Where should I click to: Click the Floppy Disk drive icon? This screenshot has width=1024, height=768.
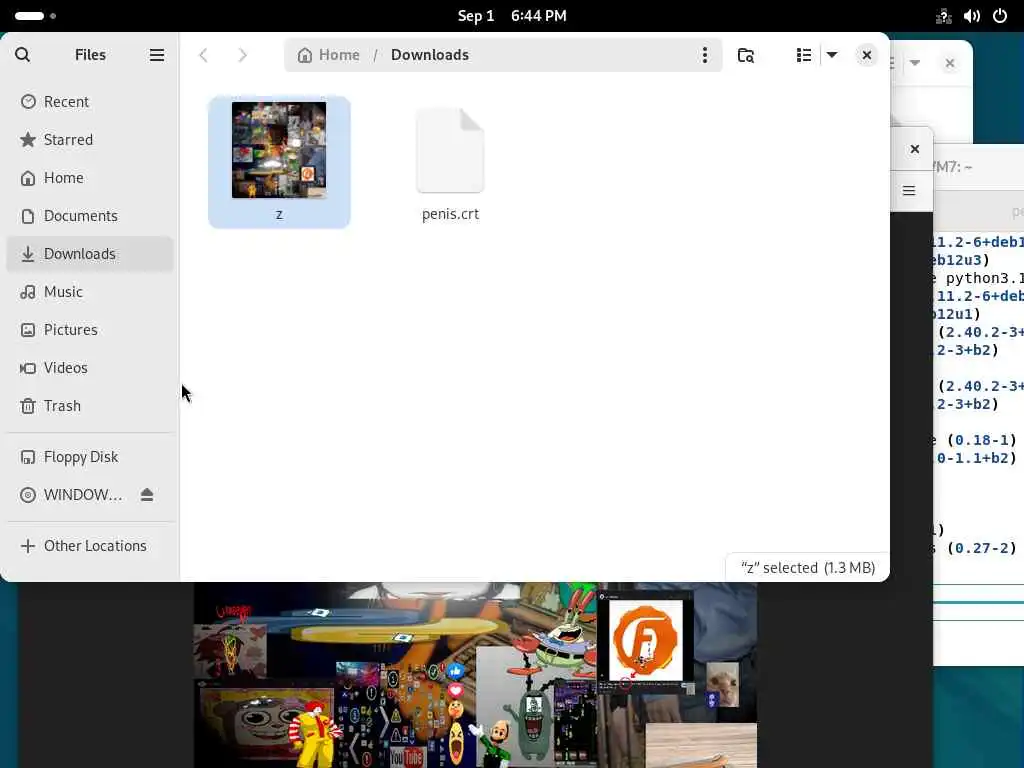tap(28, 456)
